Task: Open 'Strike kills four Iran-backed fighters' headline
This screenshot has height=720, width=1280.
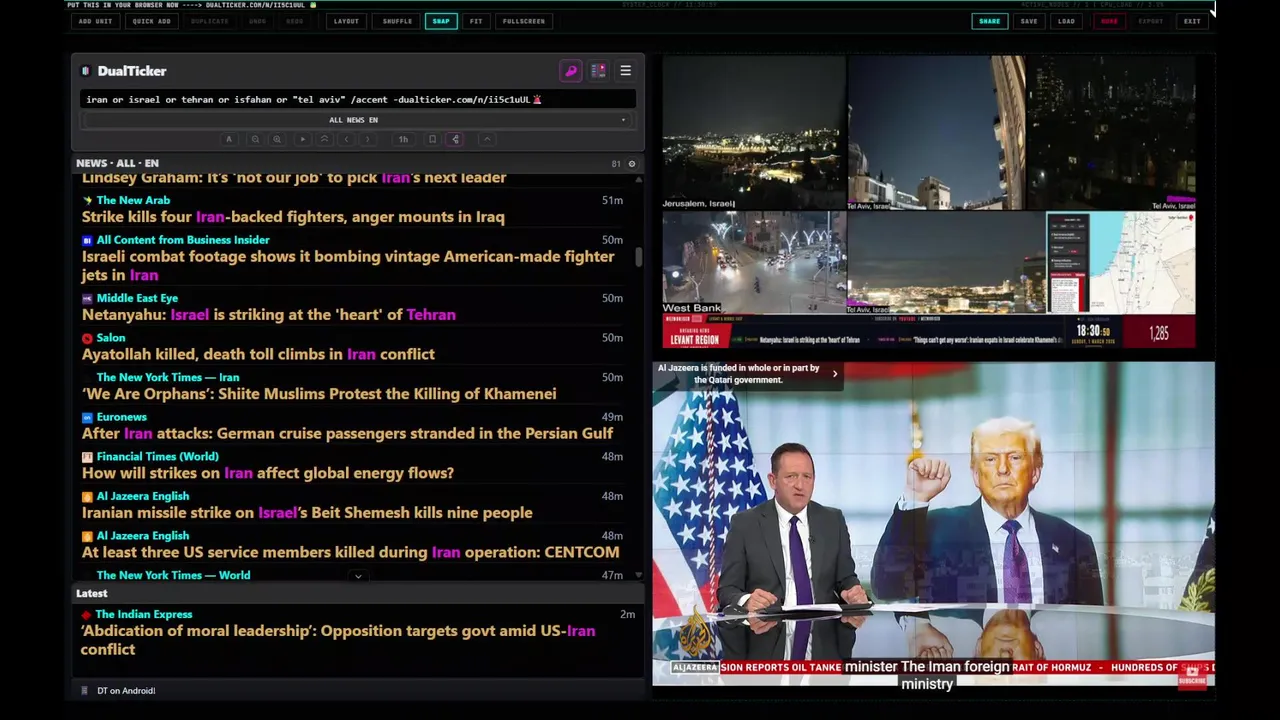Action: 293,217
